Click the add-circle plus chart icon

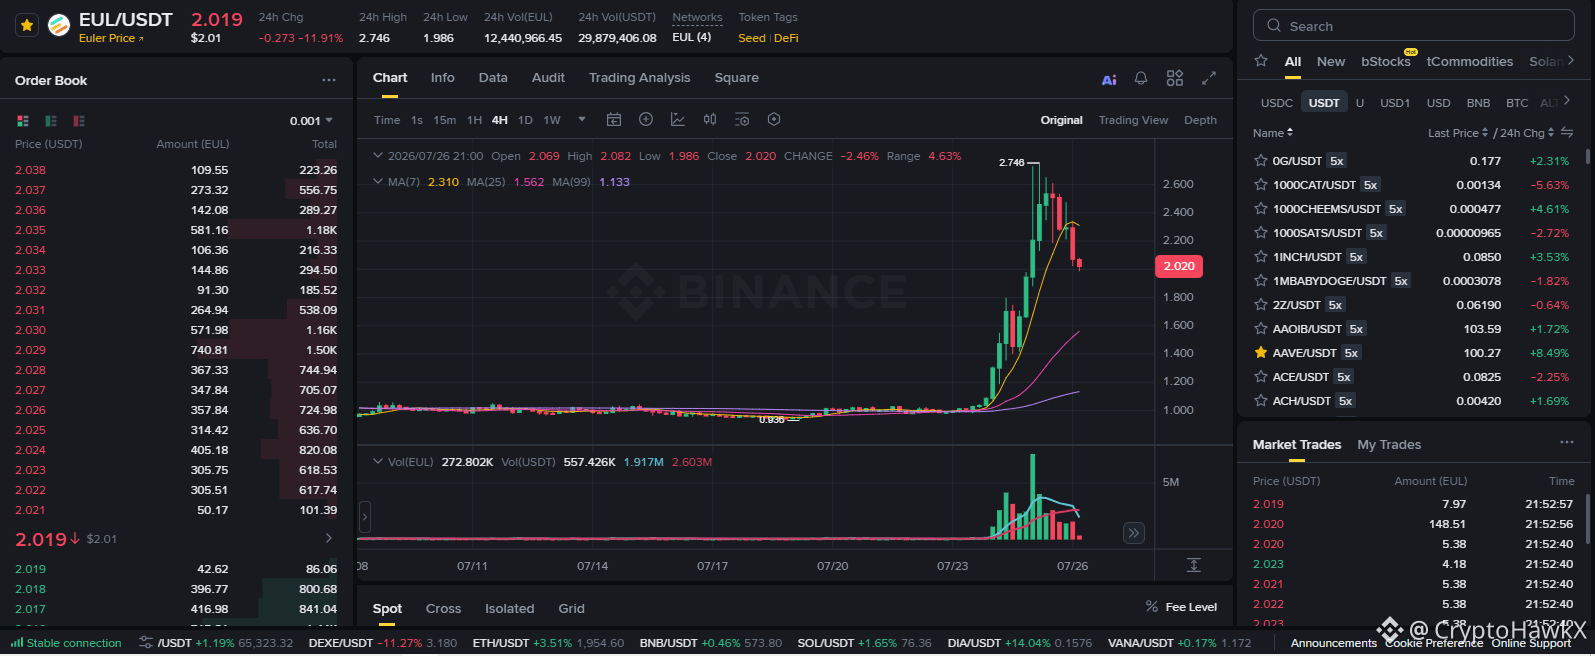coord(646,120)
